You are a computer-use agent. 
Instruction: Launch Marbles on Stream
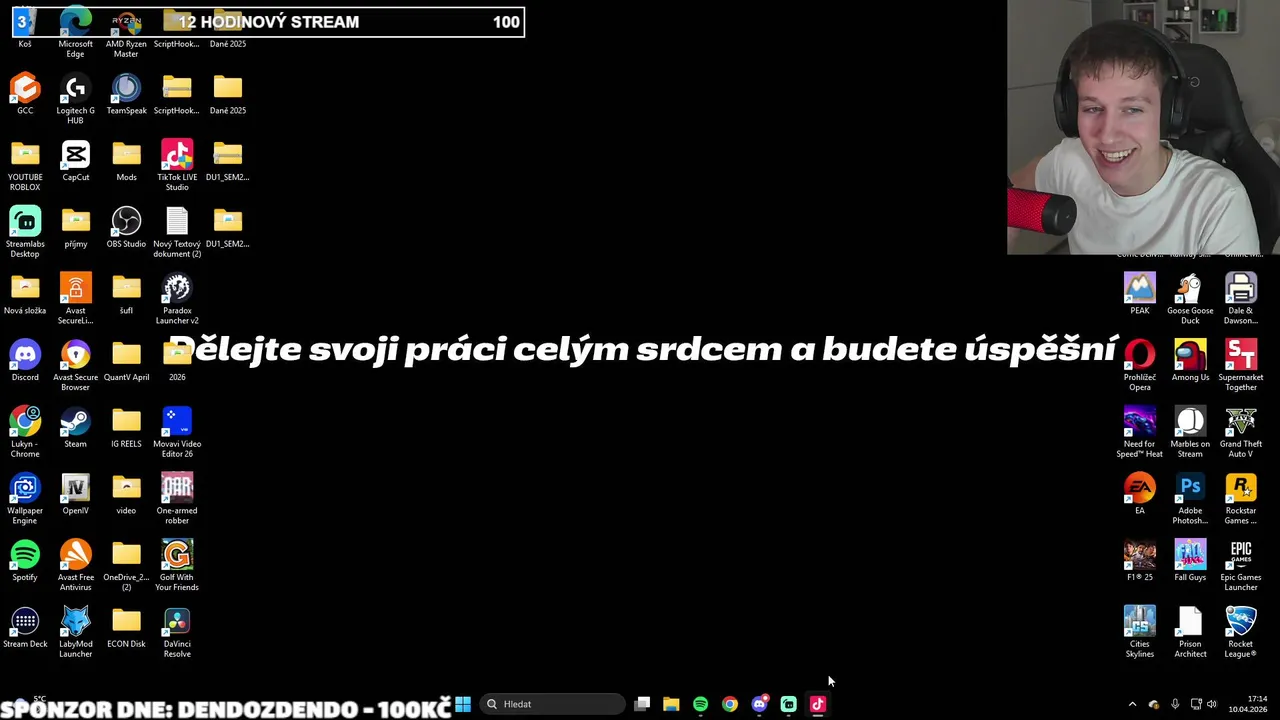pyautogui.click(x=1190, y=432)
